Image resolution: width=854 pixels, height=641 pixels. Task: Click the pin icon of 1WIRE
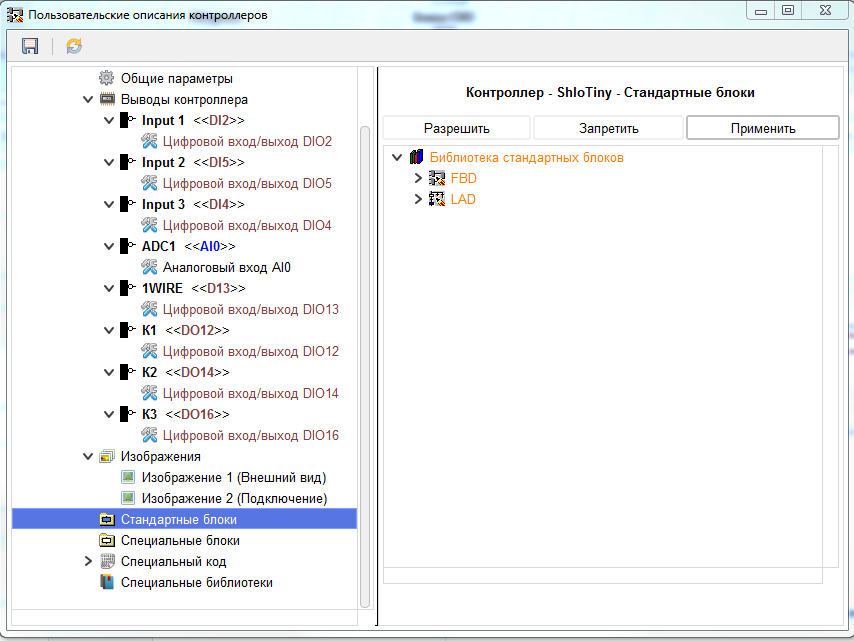tap(128, 288)
